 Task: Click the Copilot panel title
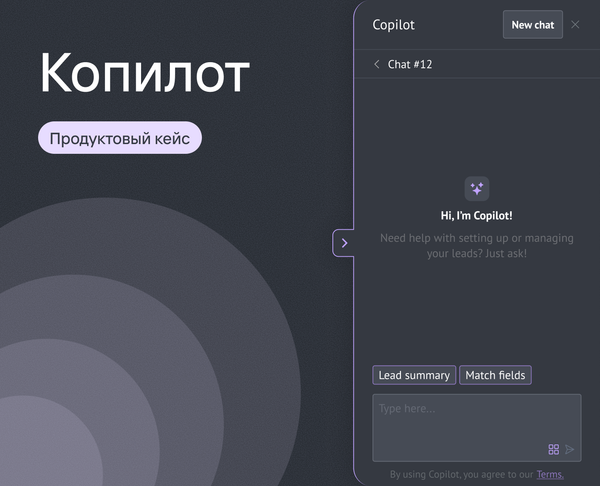pos(393,25)
